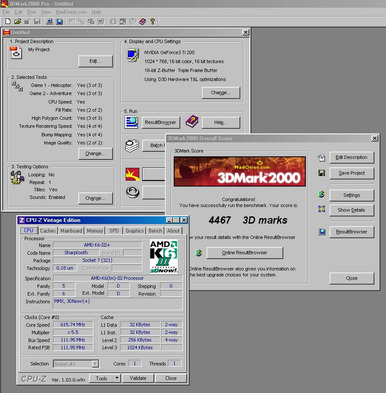This screenshot has width=386, height=393.
Task: Click the Open folder toolbar icon
Action: point(17,21)
